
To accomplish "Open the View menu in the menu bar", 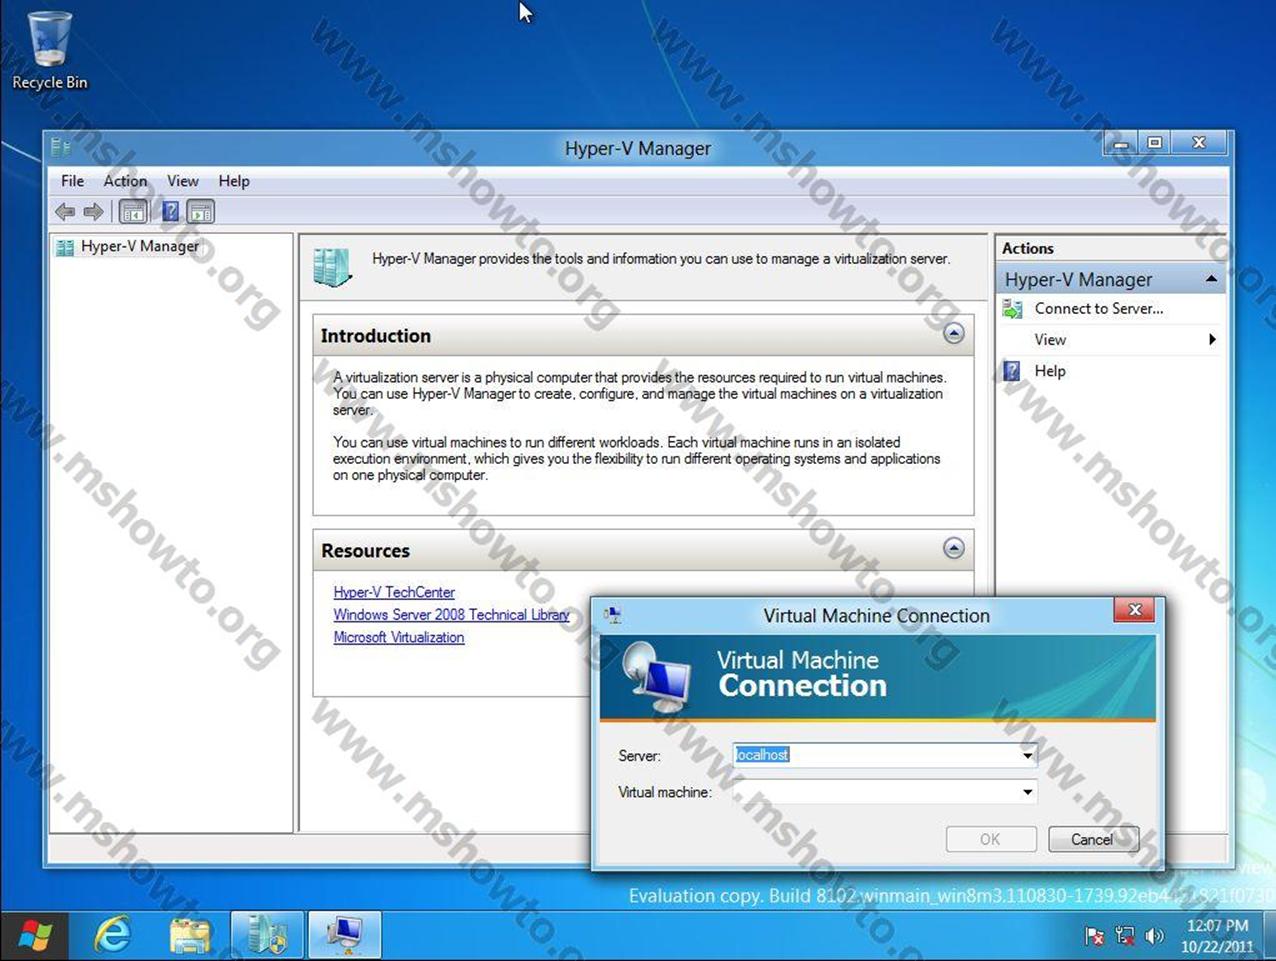I will (x=183, y=181).
